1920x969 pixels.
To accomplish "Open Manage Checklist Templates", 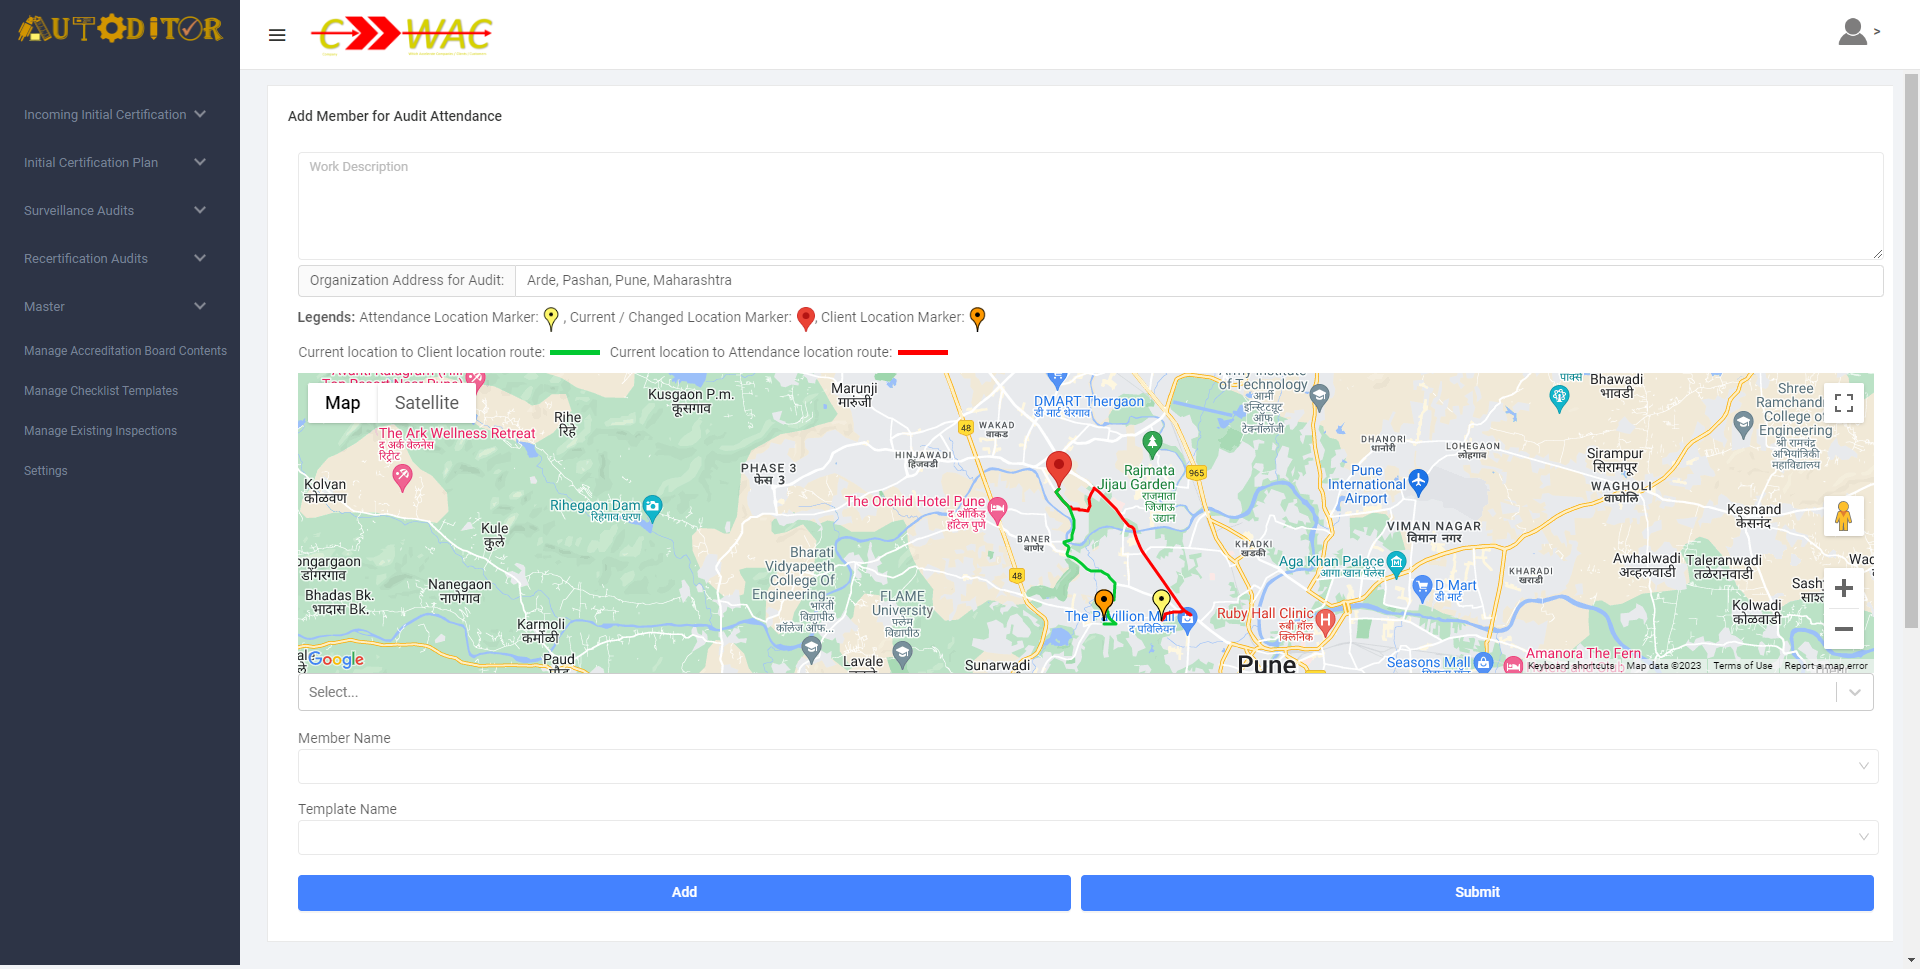I will 101,391.
